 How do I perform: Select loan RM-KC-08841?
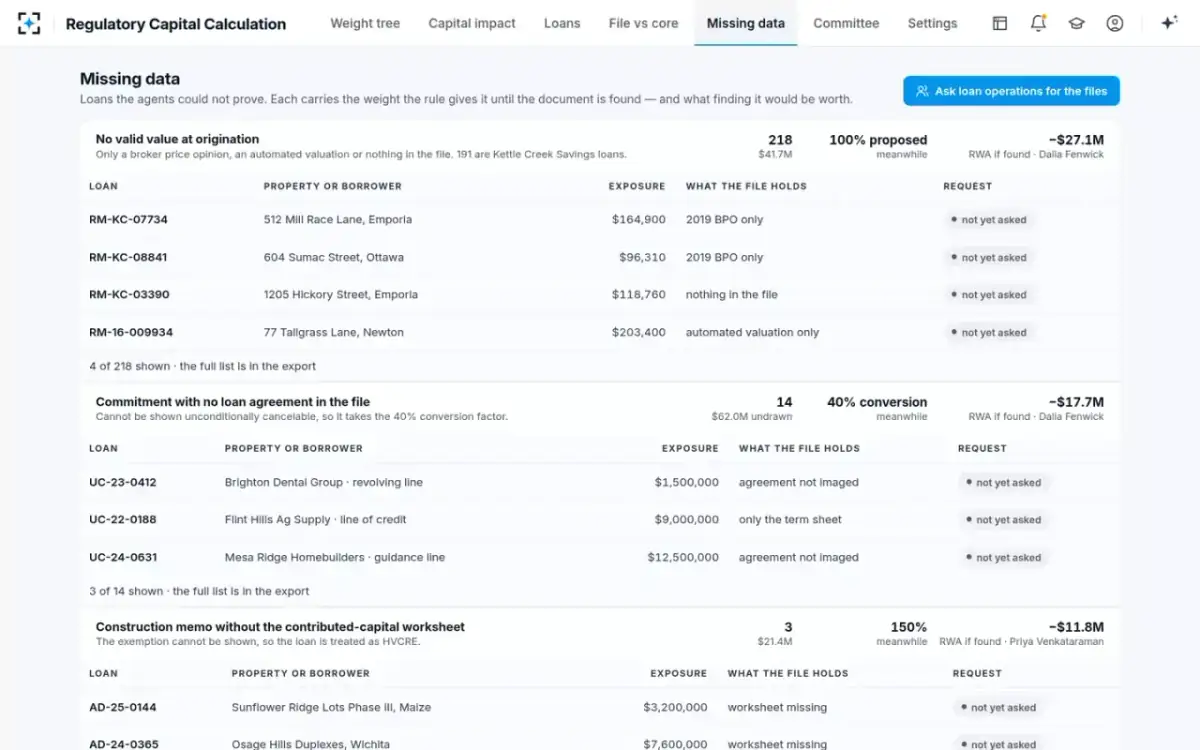click(x=128, y=258)
